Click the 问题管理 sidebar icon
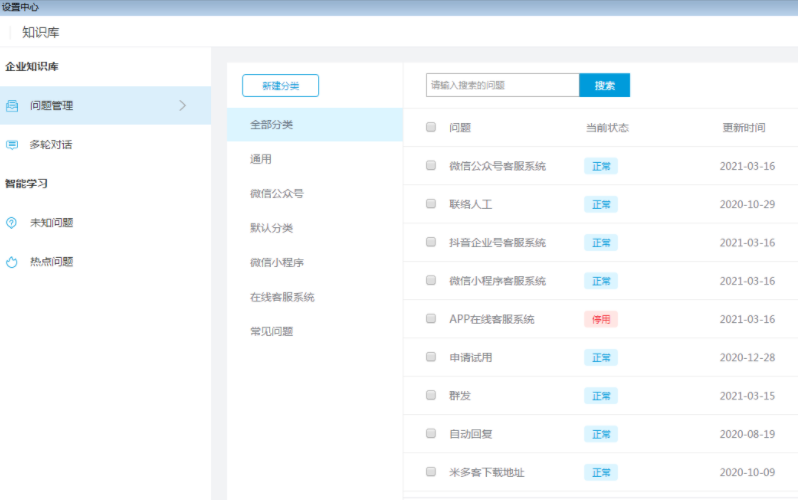Image resolution: width=799 pixels, height=500 pixels. point(12,105)
